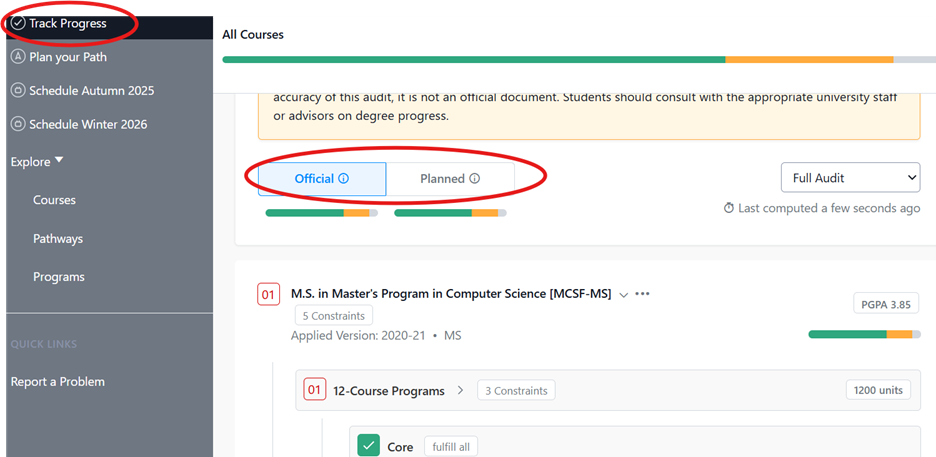Open the Full Audit dropdown
936x457 pixels.
[850, 178]
